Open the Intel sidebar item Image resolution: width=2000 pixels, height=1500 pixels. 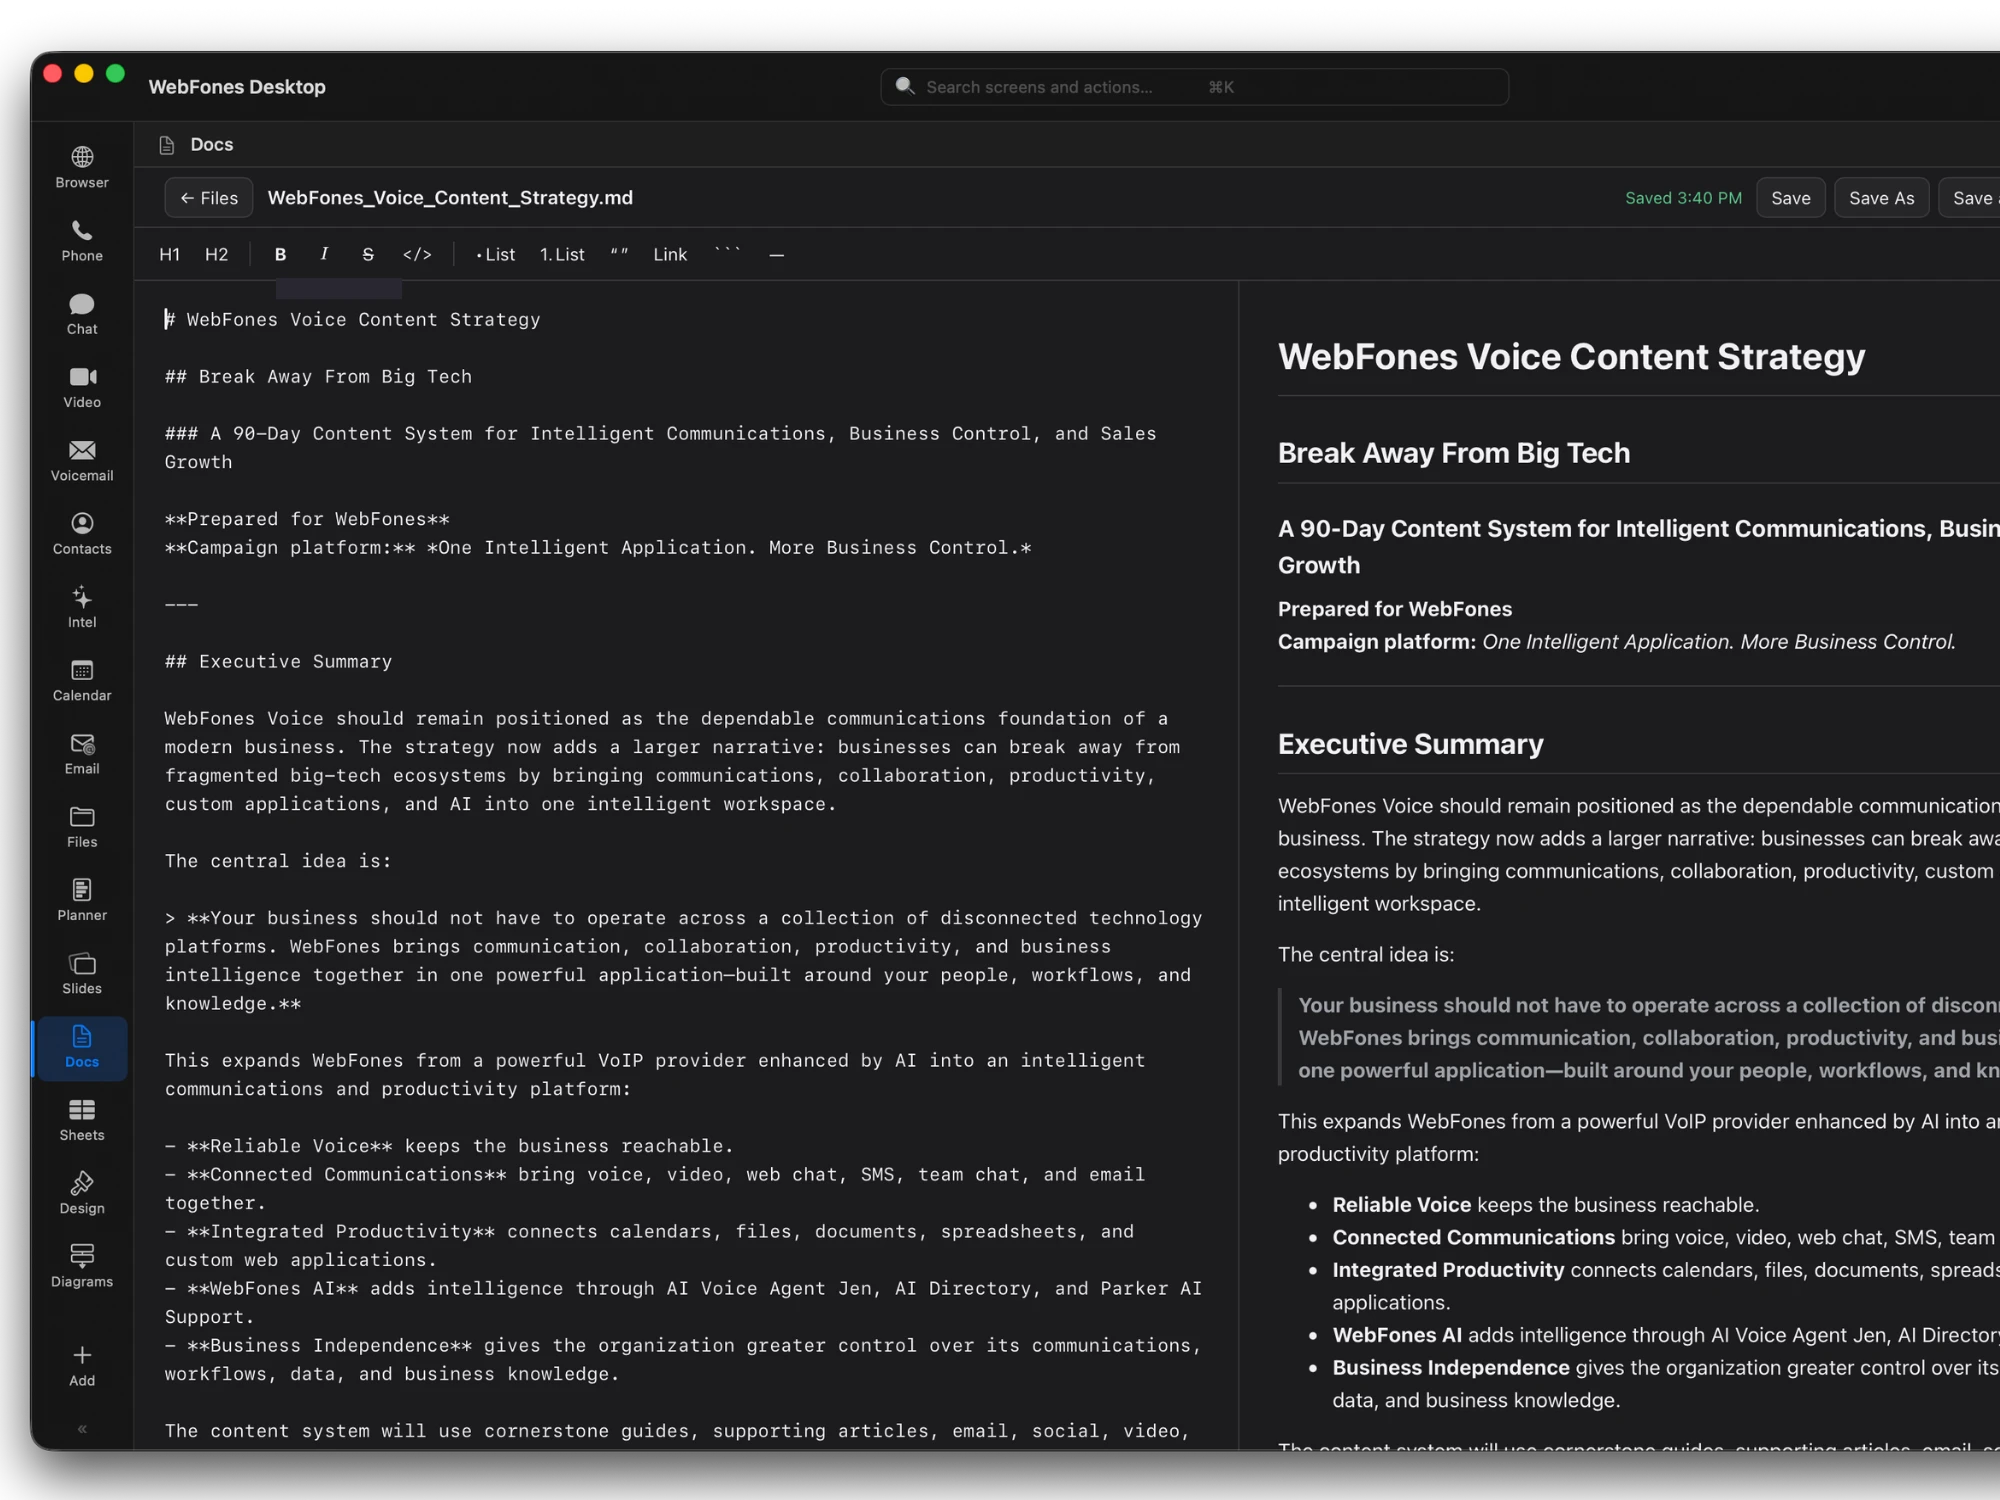click(82, 607)
